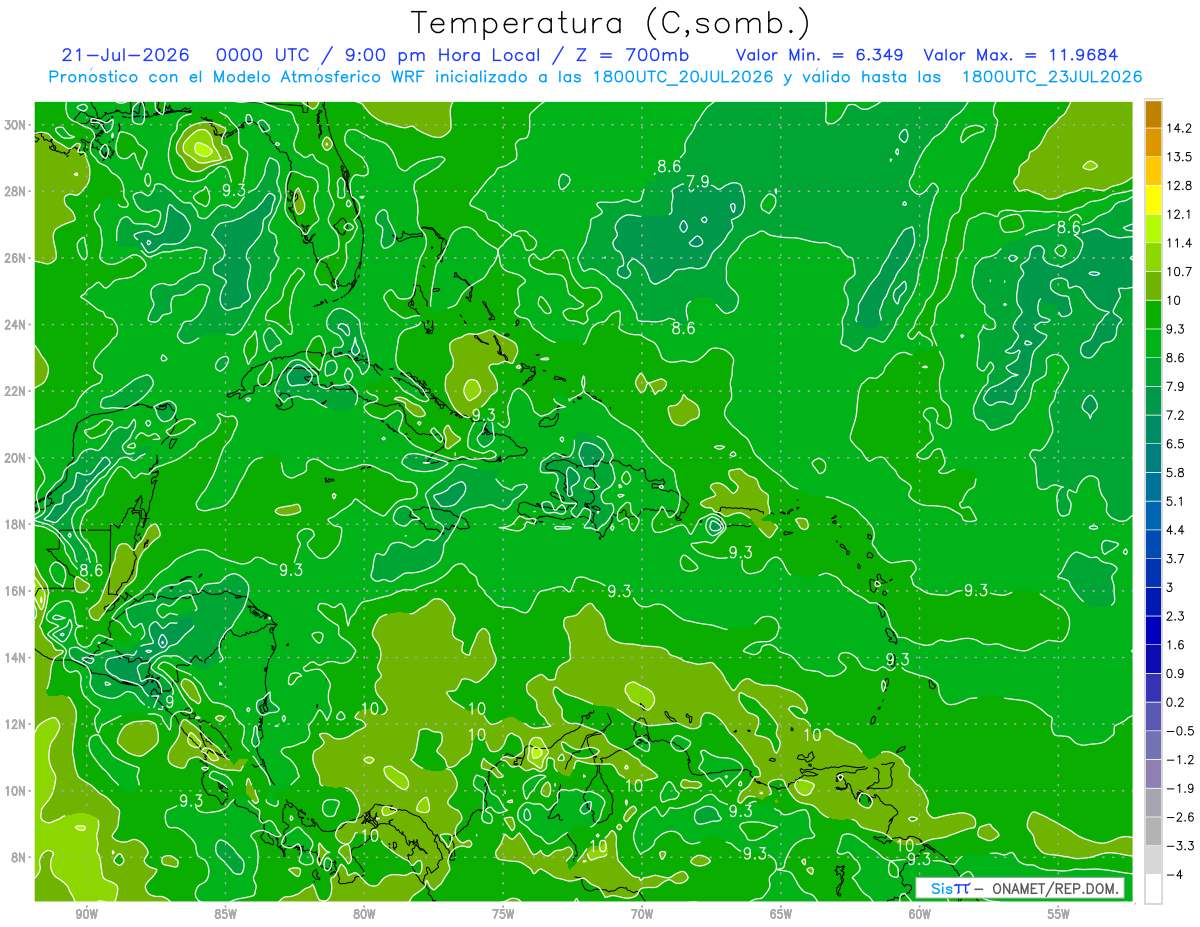Image resolution: width=1200 pixels, height=927 pixels.
Task: Click the '-4' legend label
Action: coord(1174,874)
